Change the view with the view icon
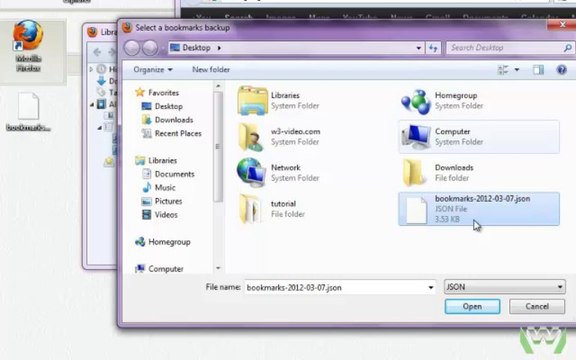Image resolution: width=576 pixels, height=360 pixels. coord(503,69)
